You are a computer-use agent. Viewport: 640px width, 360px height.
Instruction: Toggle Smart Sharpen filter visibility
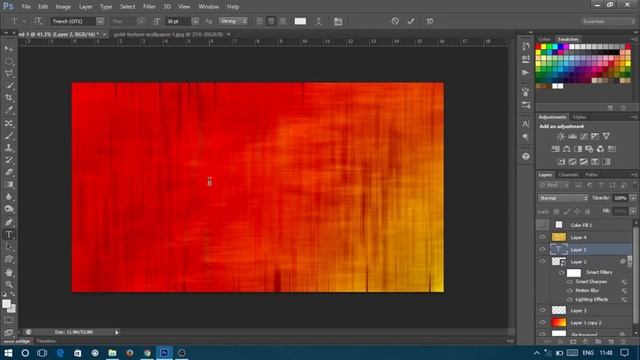tap(569, 282)
